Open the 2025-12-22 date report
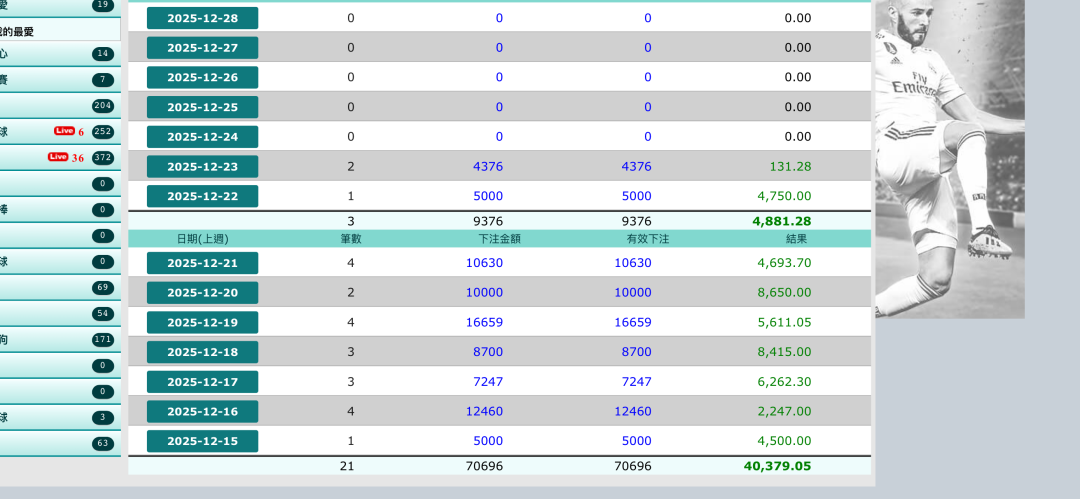1080x499 pixels. click(202, 196)
